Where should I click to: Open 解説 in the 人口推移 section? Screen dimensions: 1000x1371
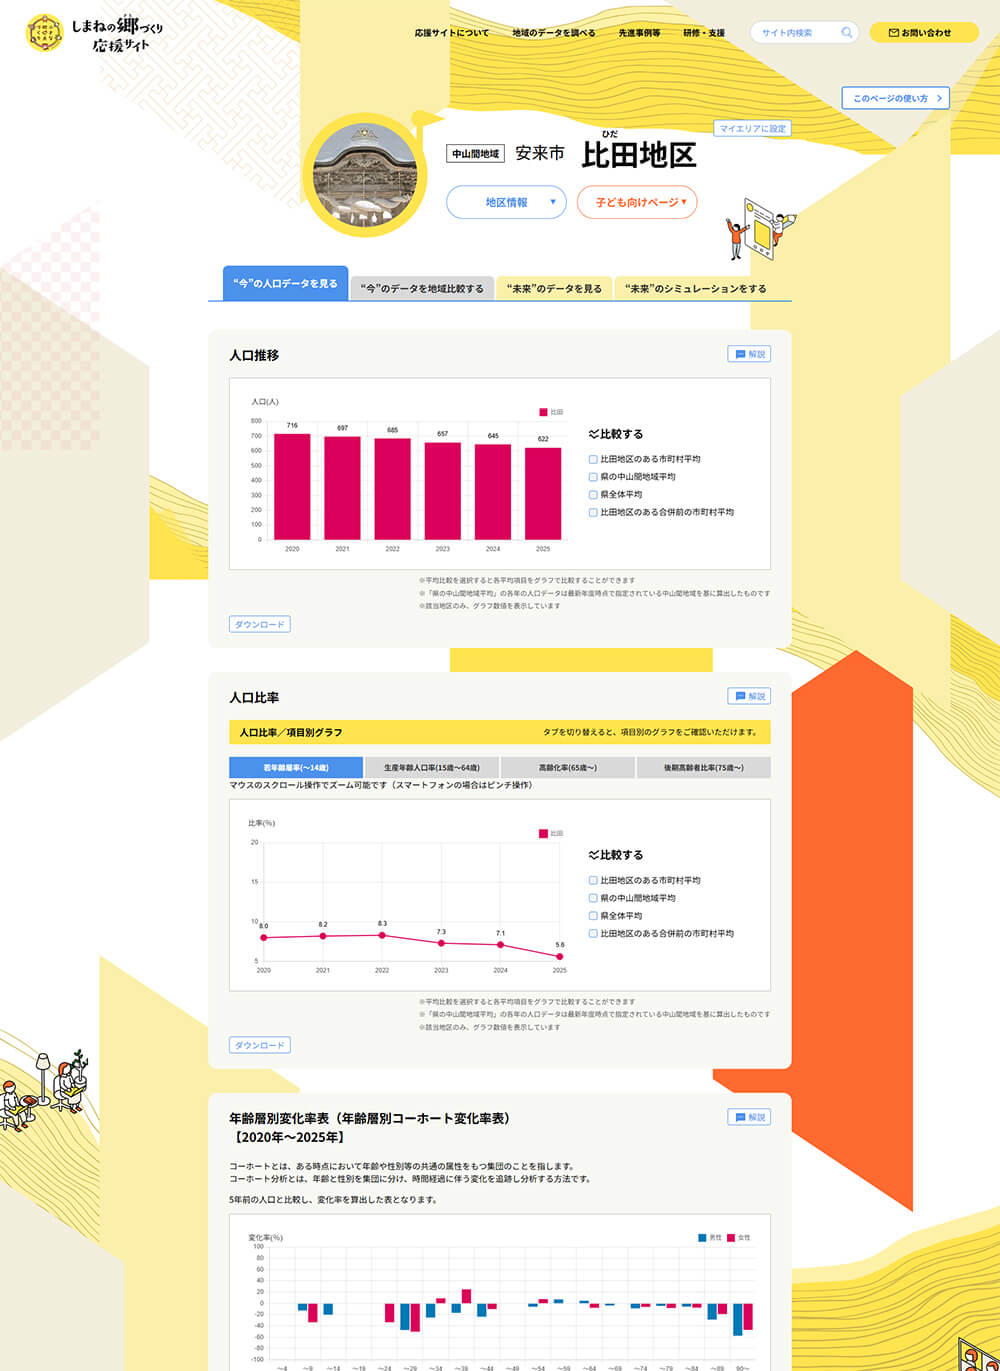tap(749, 354)
